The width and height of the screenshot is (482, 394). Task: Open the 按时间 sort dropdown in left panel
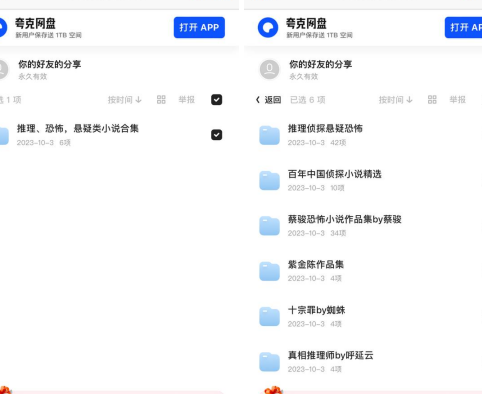click(x=125, y=100)
